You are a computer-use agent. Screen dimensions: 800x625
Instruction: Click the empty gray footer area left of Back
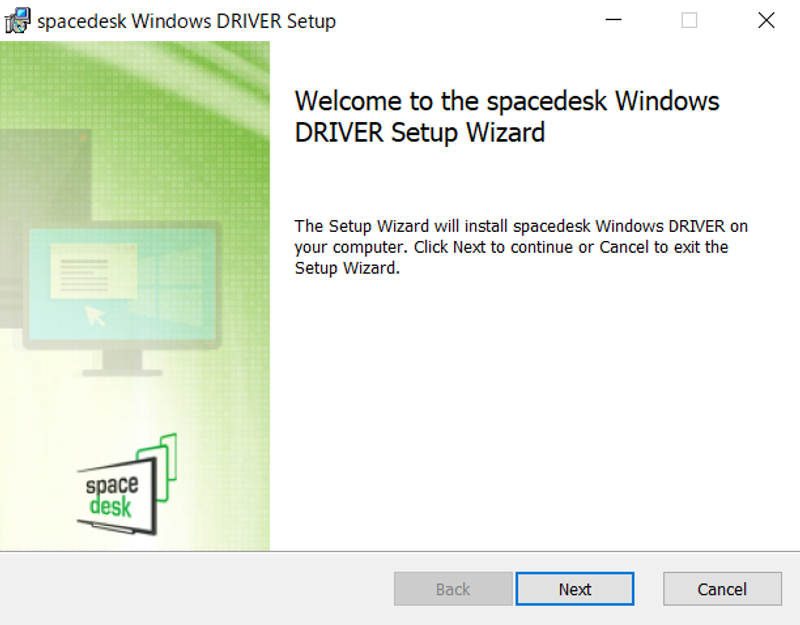pyautogui.click(x=200, y=589)
